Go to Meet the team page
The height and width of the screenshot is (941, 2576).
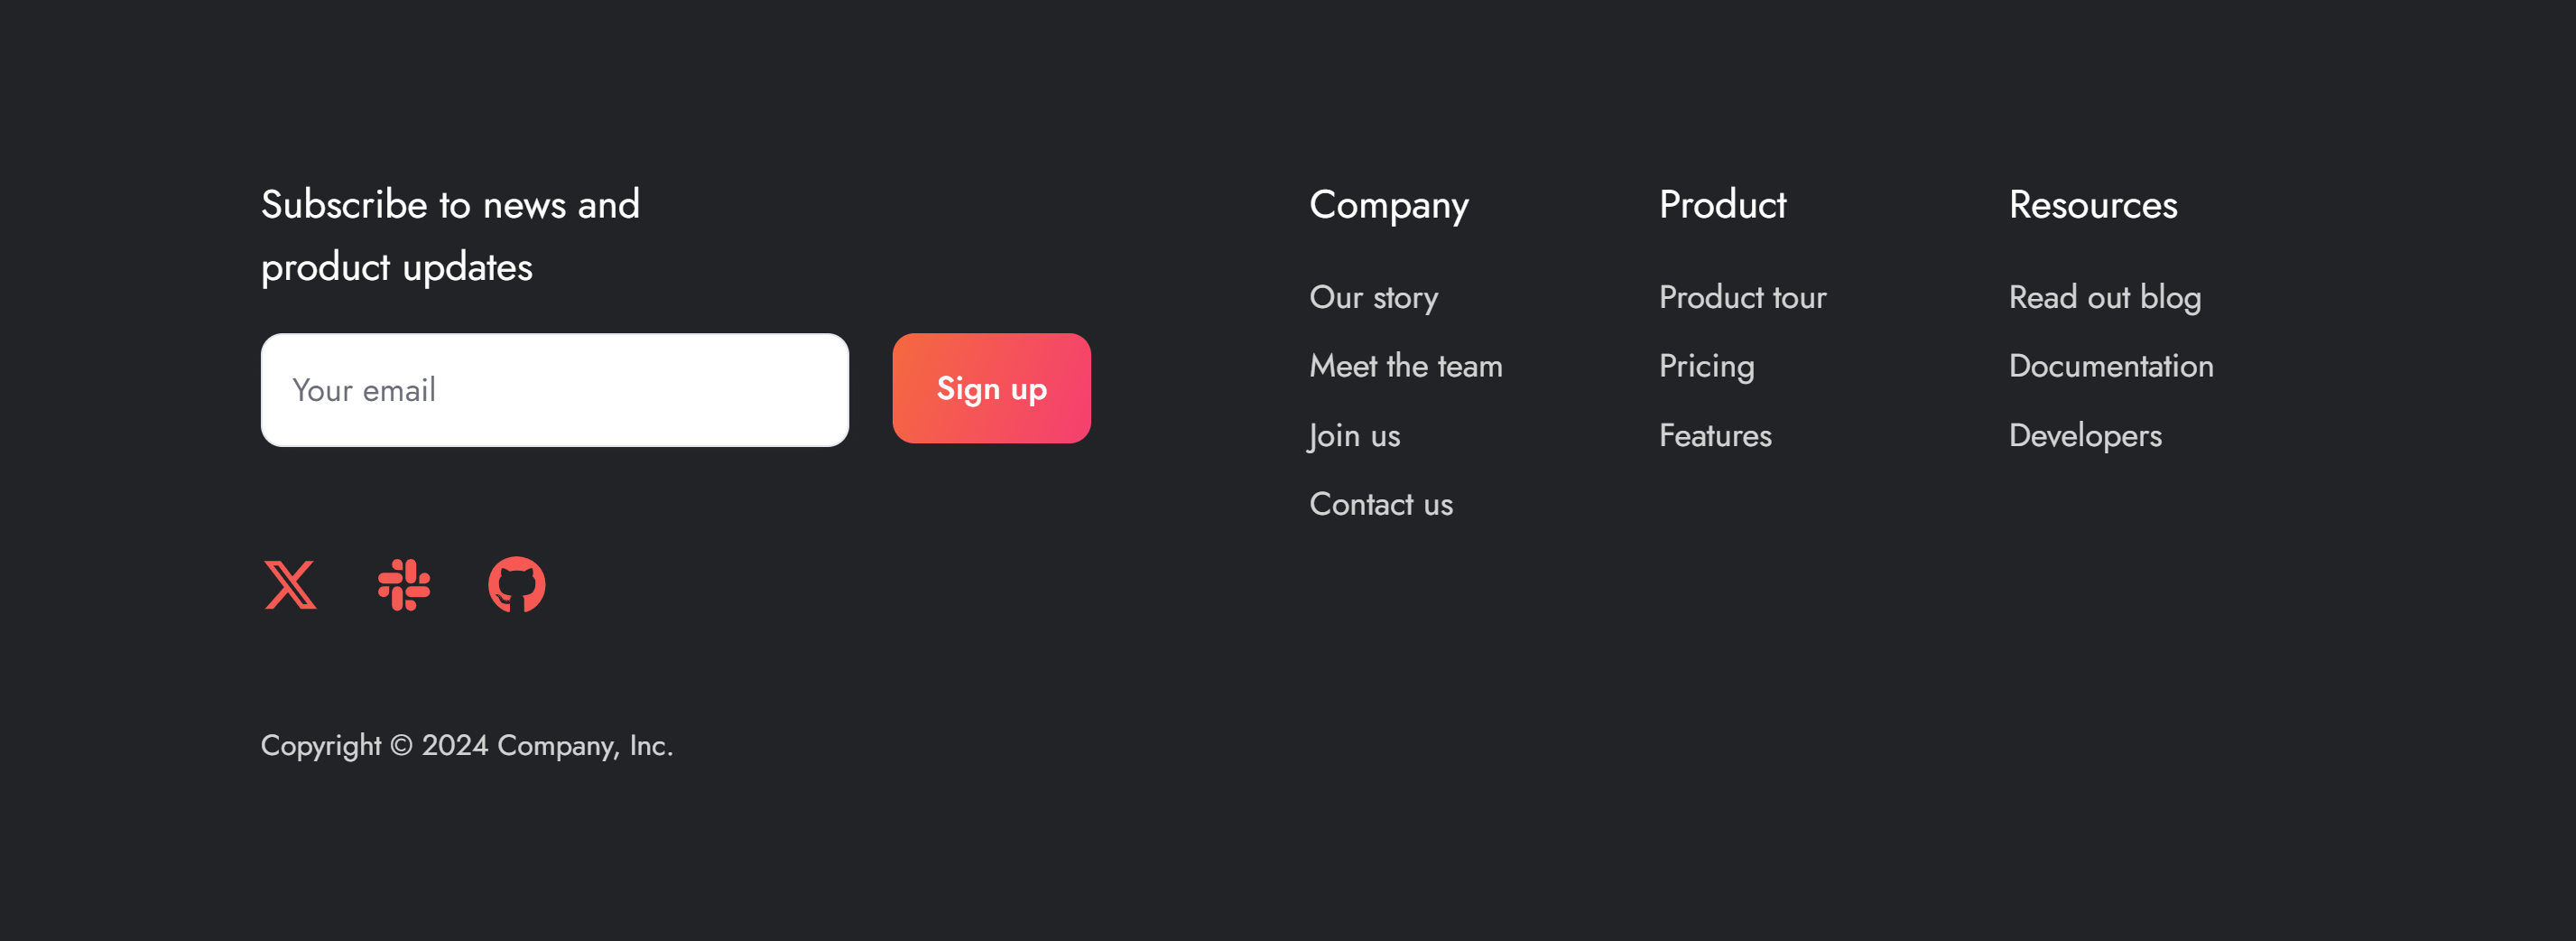1405,367
